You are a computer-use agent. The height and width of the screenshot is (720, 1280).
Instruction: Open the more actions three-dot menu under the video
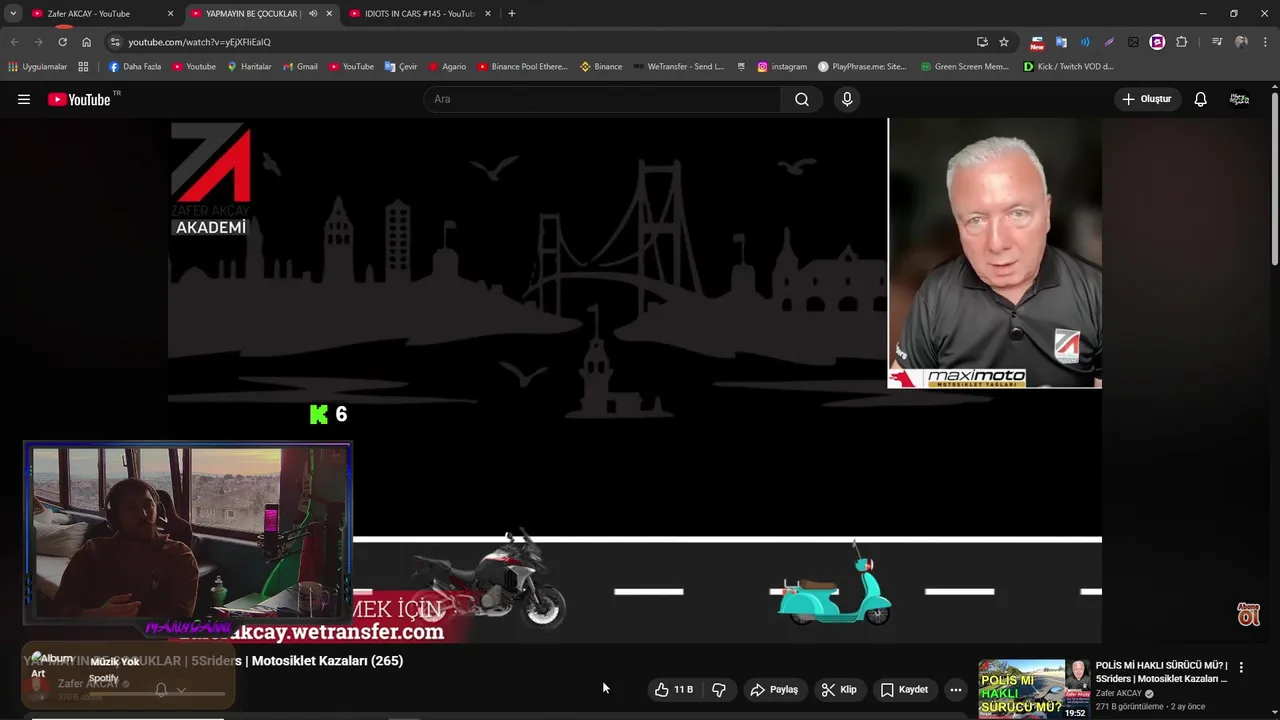956,689
